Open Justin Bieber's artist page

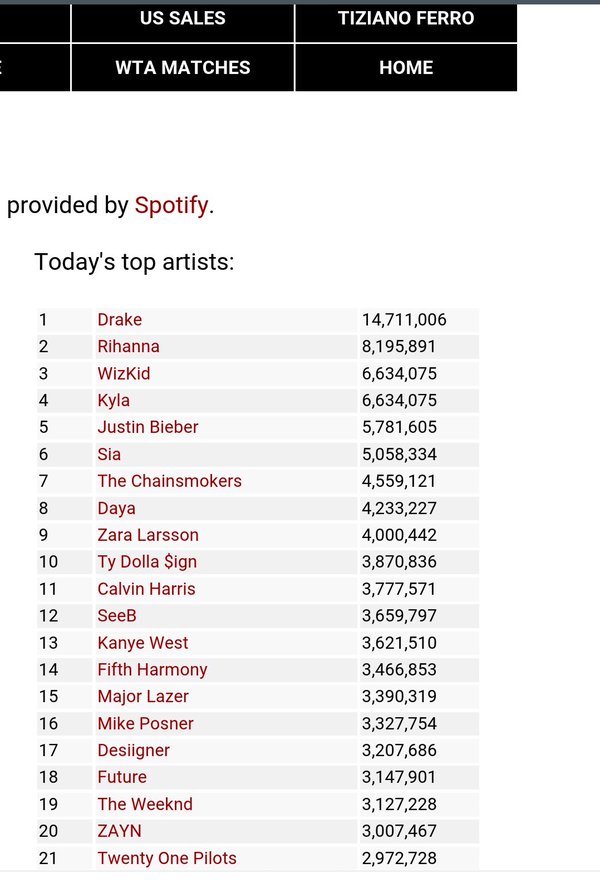[147, 427]
